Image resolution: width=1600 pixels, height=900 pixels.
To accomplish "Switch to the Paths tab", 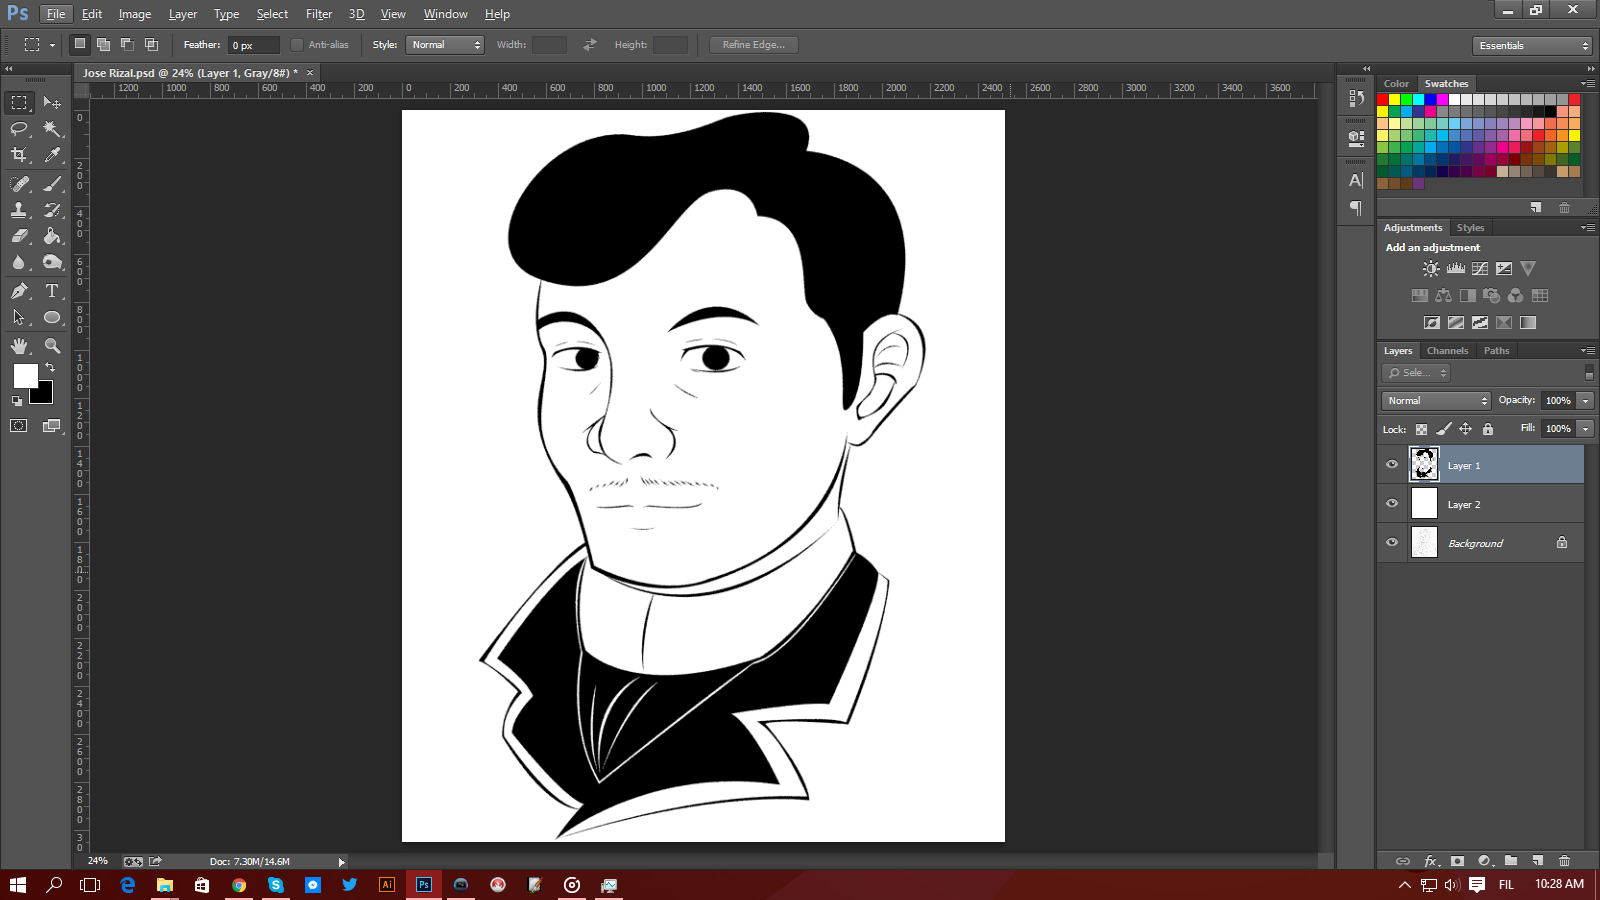I will (1496, 351).
